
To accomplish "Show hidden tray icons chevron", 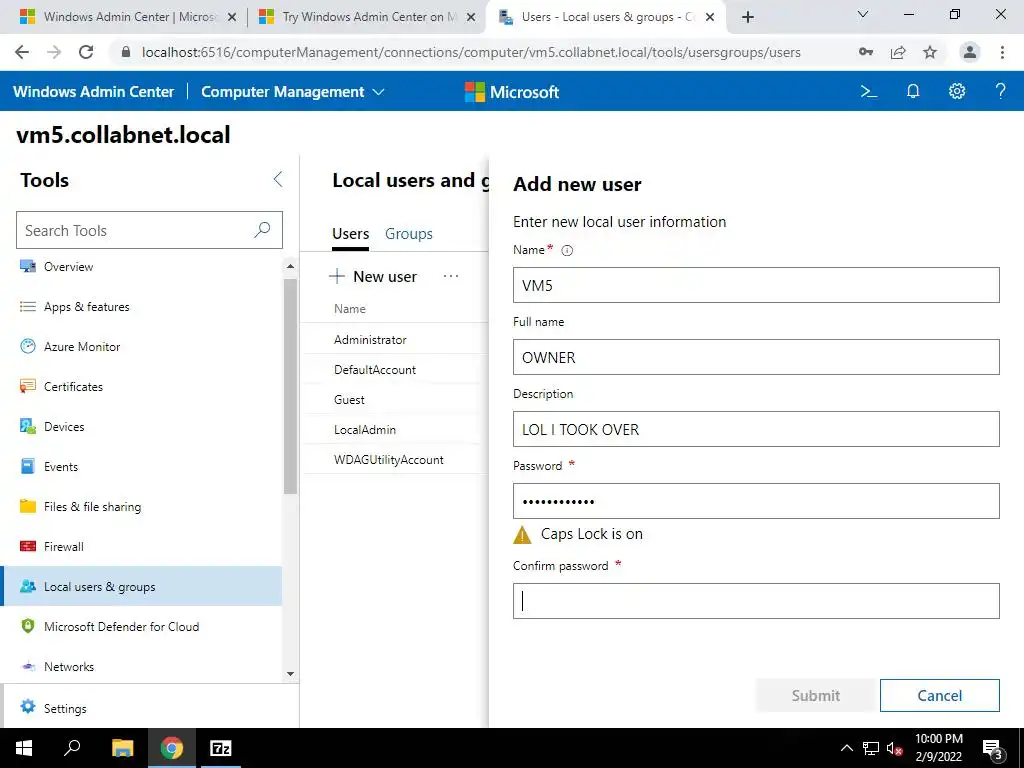I will [x=846, y=748].
